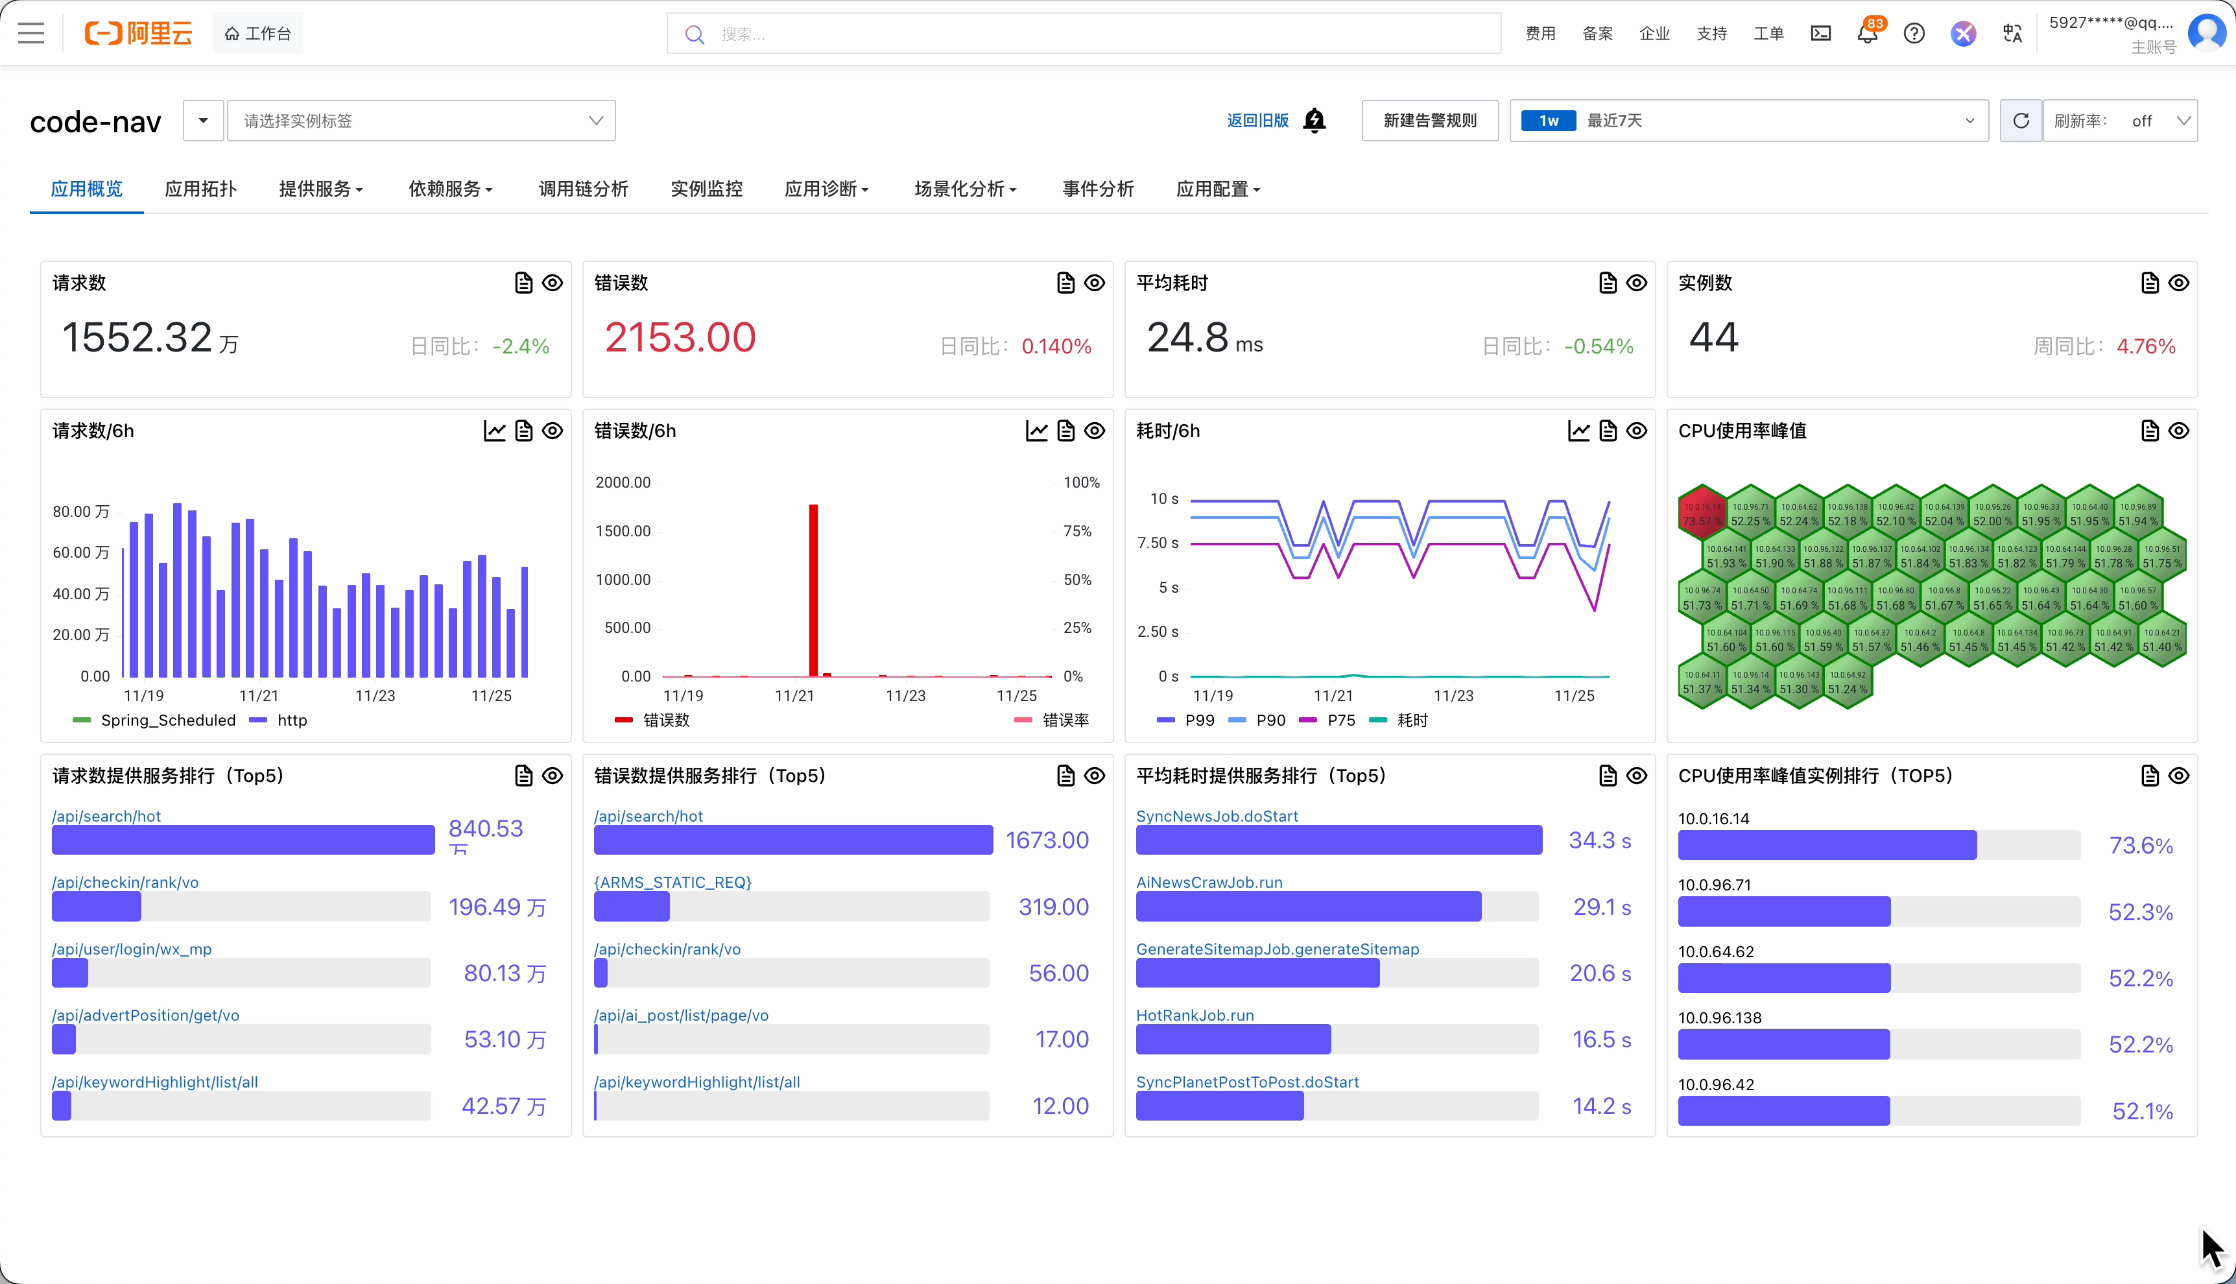Click the language switch icon

click(2012, 33)
